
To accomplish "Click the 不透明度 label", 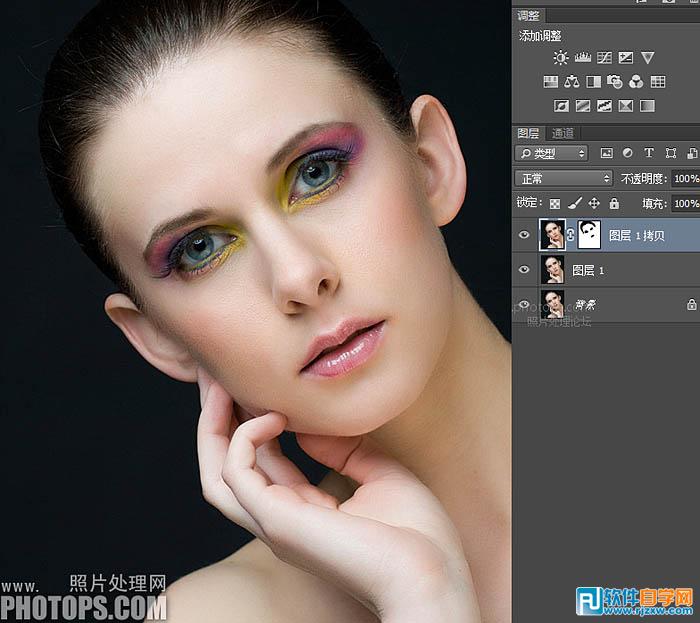I will click(643, 179).
